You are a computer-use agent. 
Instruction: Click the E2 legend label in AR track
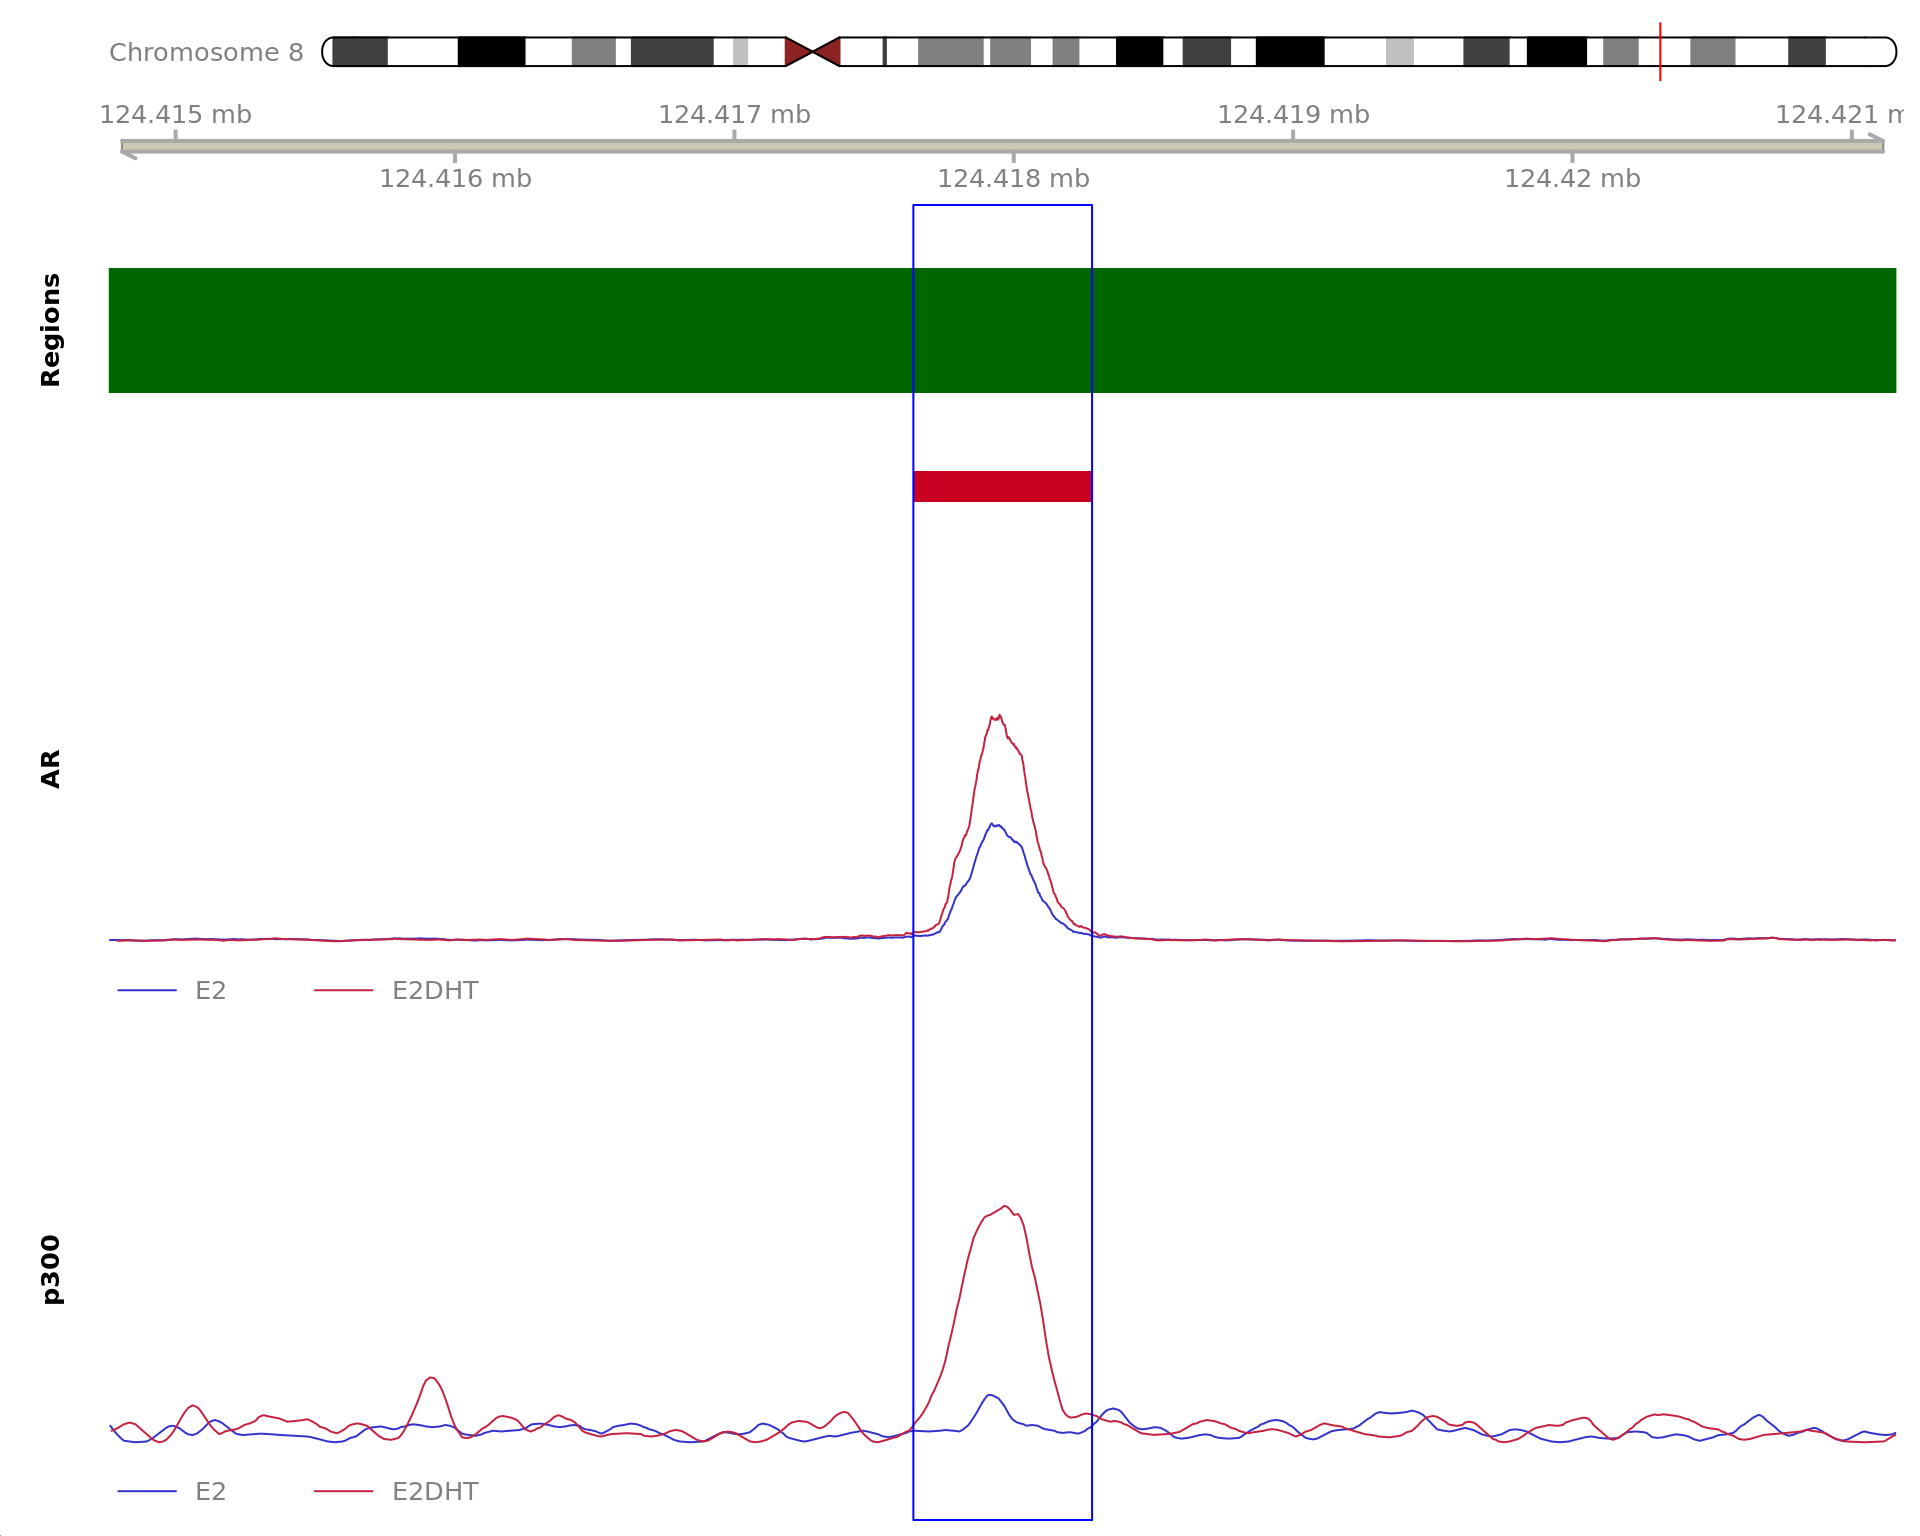coord(211,991)
